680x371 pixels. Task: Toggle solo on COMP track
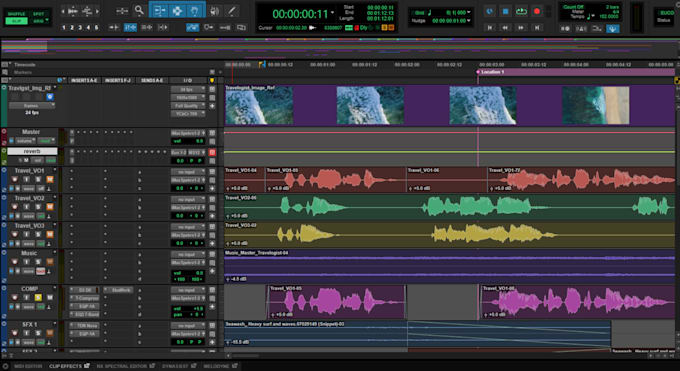coord(38,298)
